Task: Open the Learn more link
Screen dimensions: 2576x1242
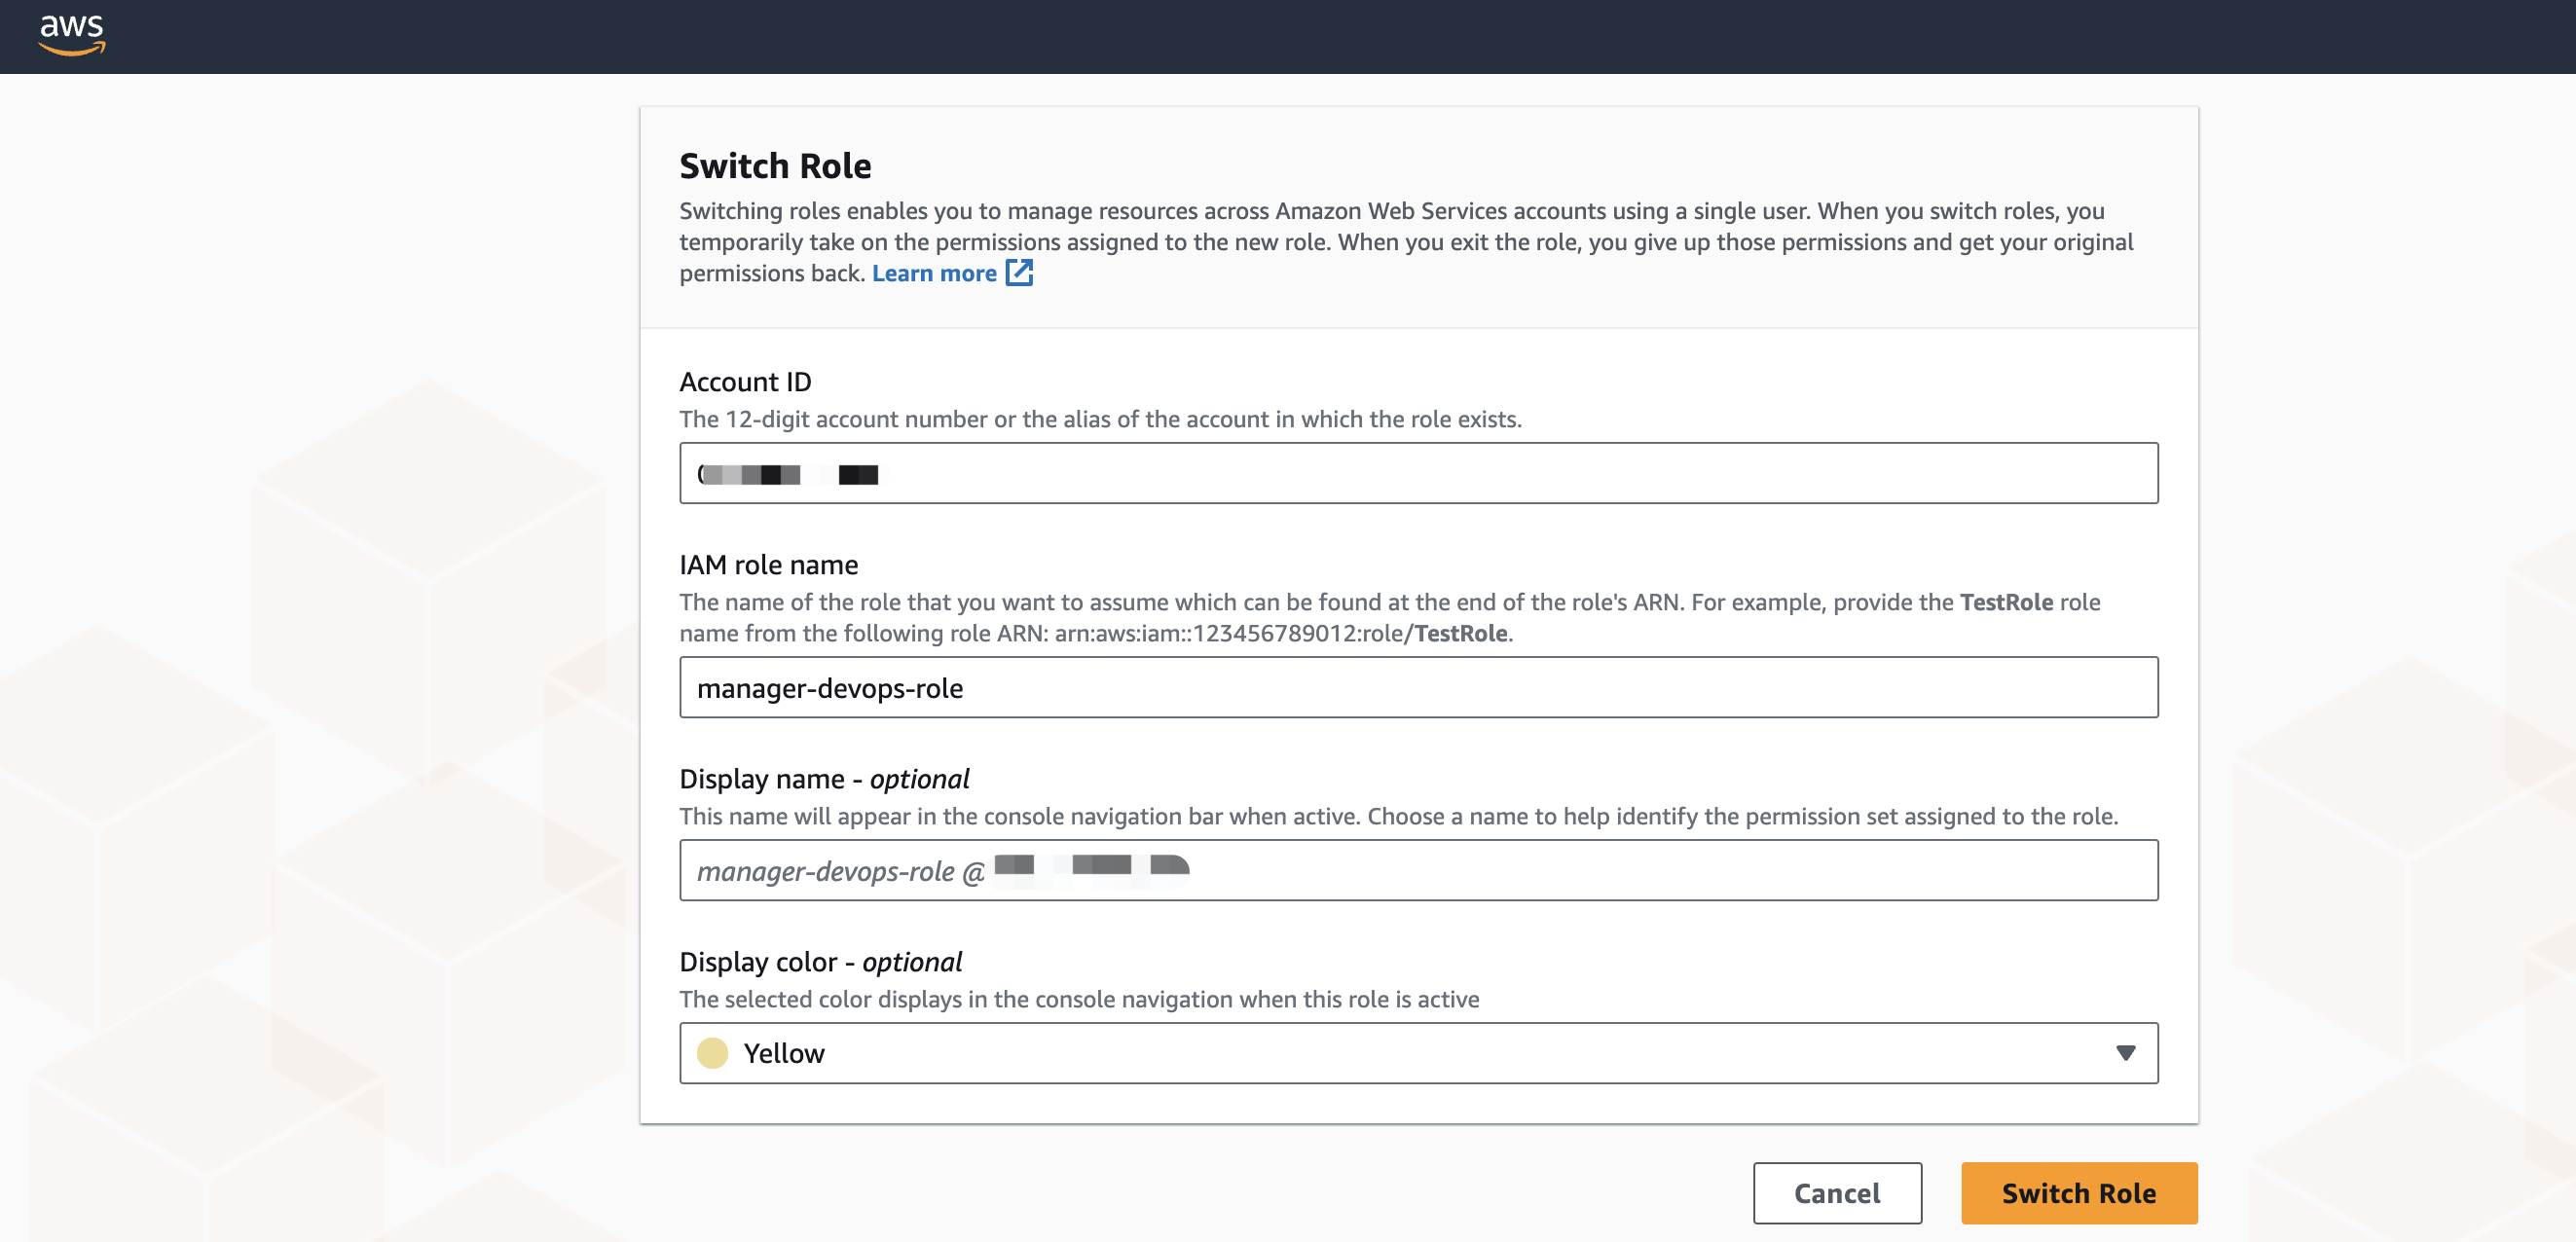Action: point(933,273)
